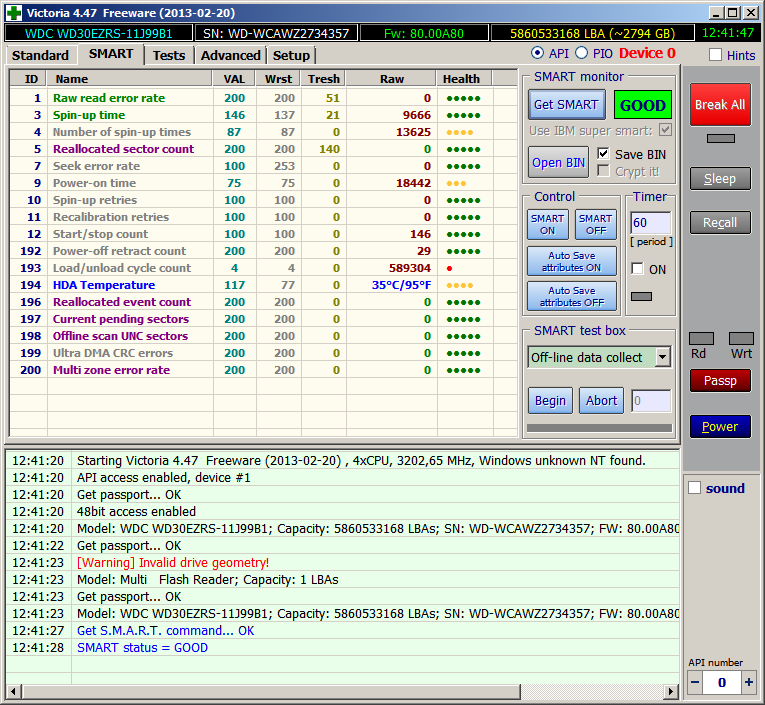Select the PIO radio button

pyautogui.click(x=581, y=53)
